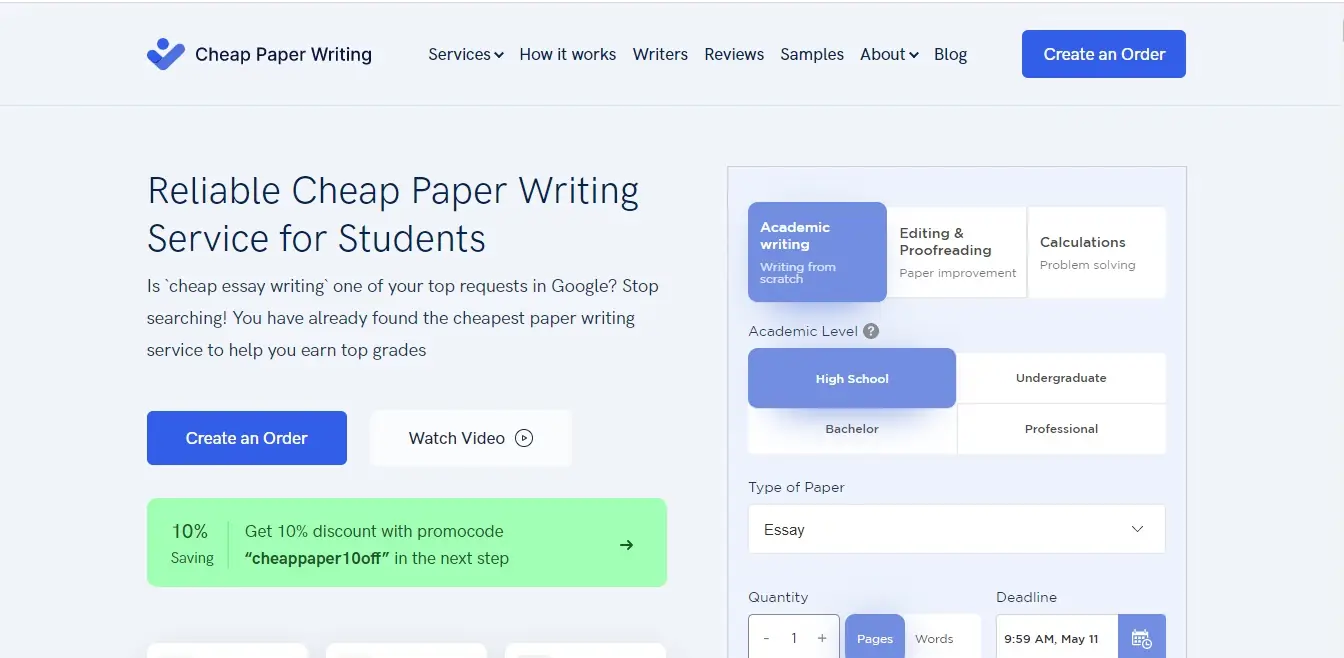
Task: Open the Writers page
Action: (x=660, y=54)
